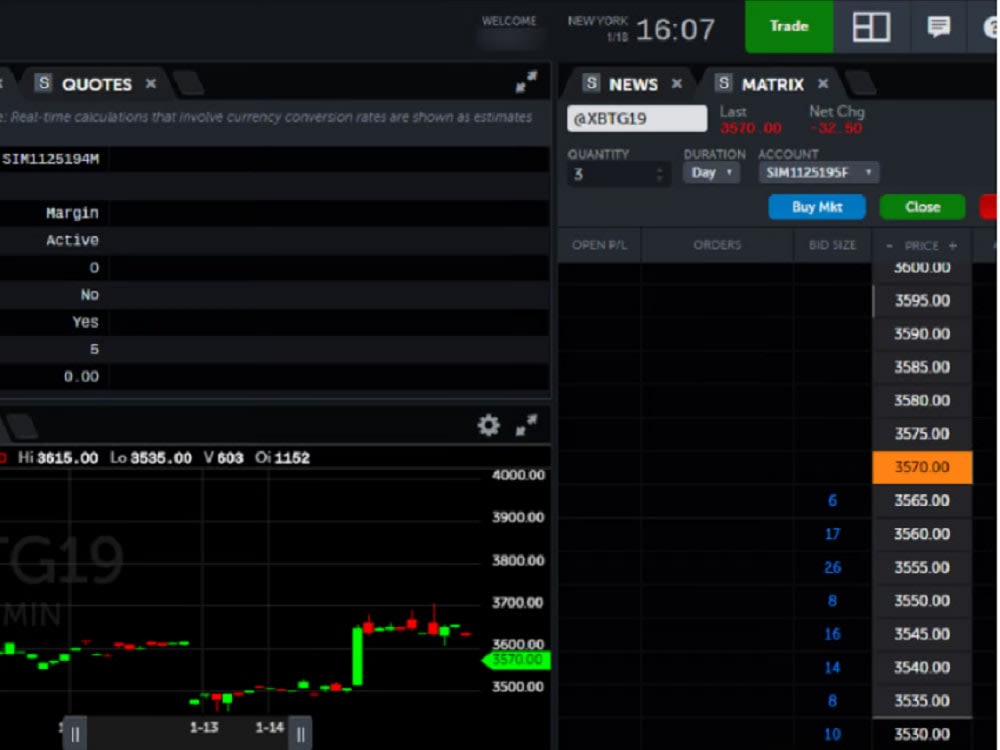Click the S symbol-link icon on QUOTES tab
This screenshot has height=750, width=1000.
43,83
